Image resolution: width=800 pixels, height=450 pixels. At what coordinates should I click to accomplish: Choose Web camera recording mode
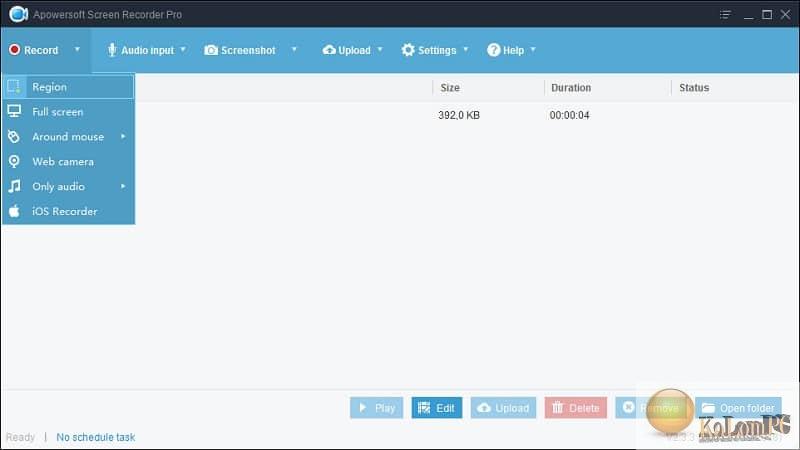tap(68, 162)
